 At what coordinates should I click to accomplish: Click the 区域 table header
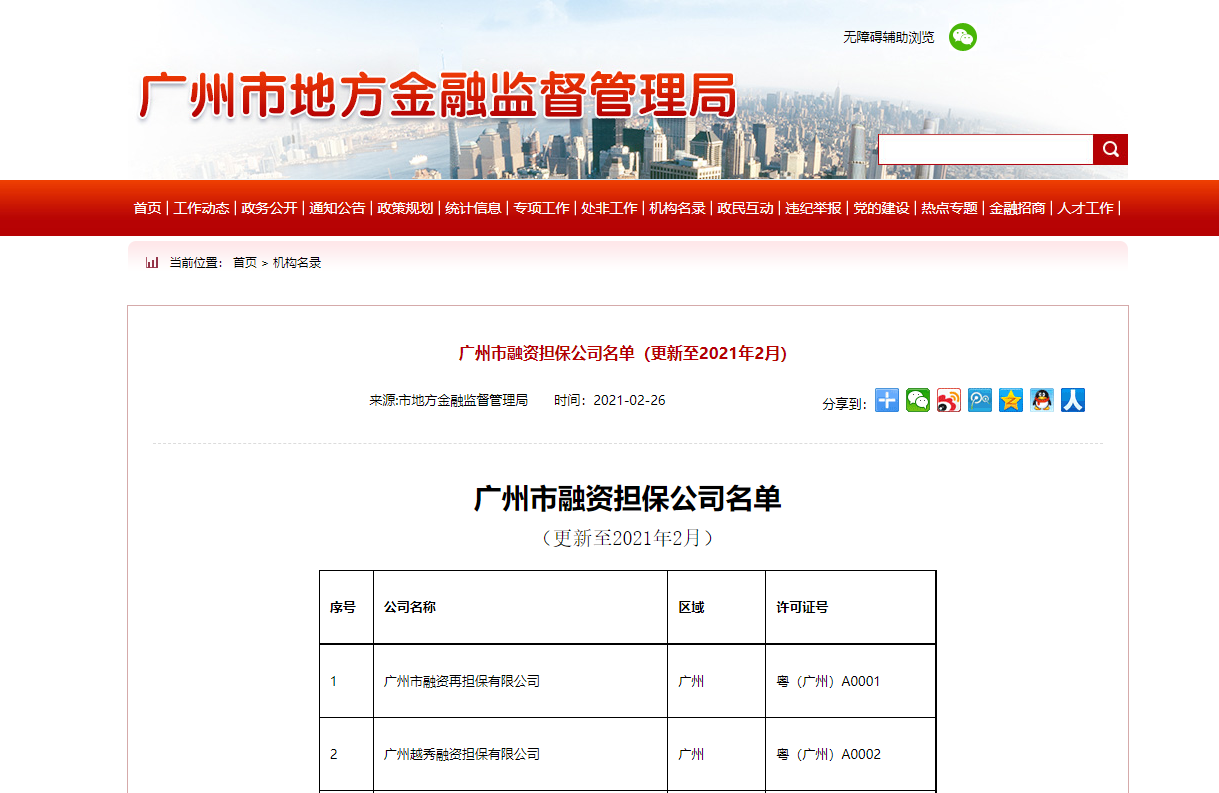[x=691, y=607]
